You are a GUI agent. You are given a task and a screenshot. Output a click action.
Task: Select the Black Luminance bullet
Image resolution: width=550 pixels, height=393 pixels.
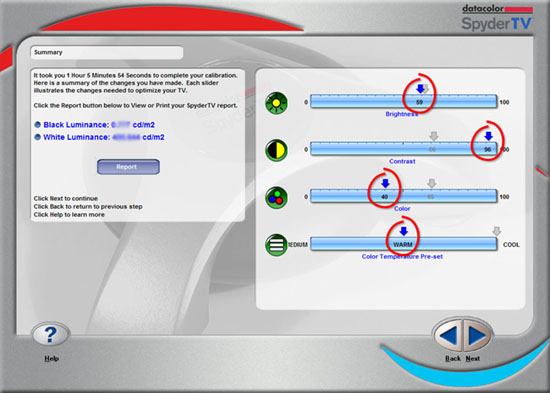38,125
